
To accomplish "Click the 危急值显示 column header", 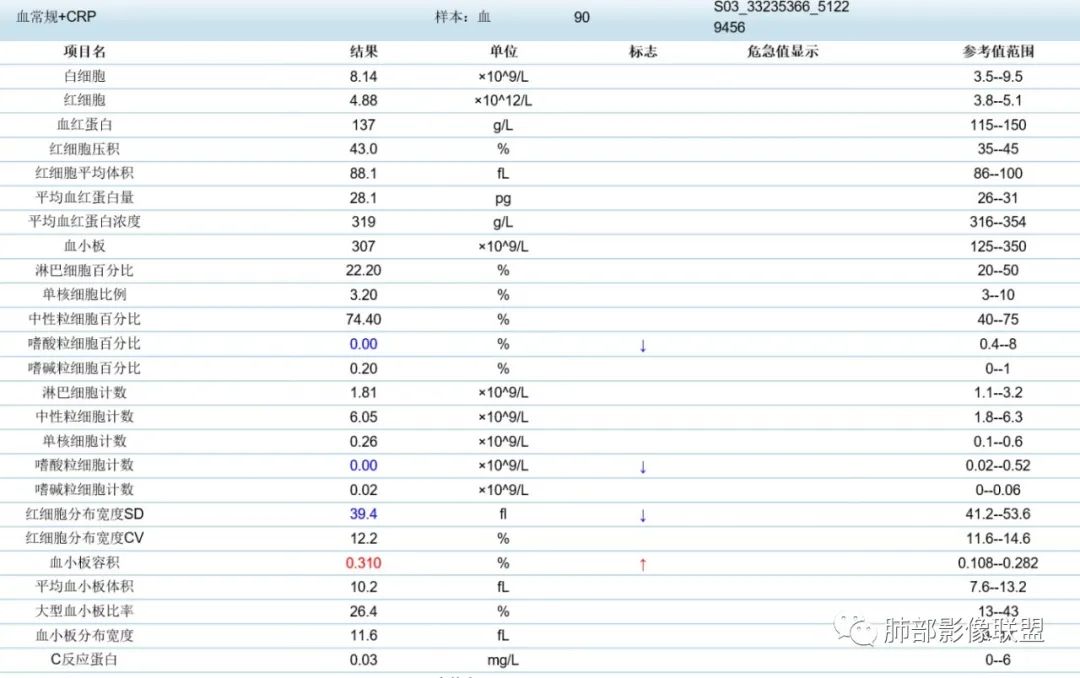I will [x=782, y=52].
